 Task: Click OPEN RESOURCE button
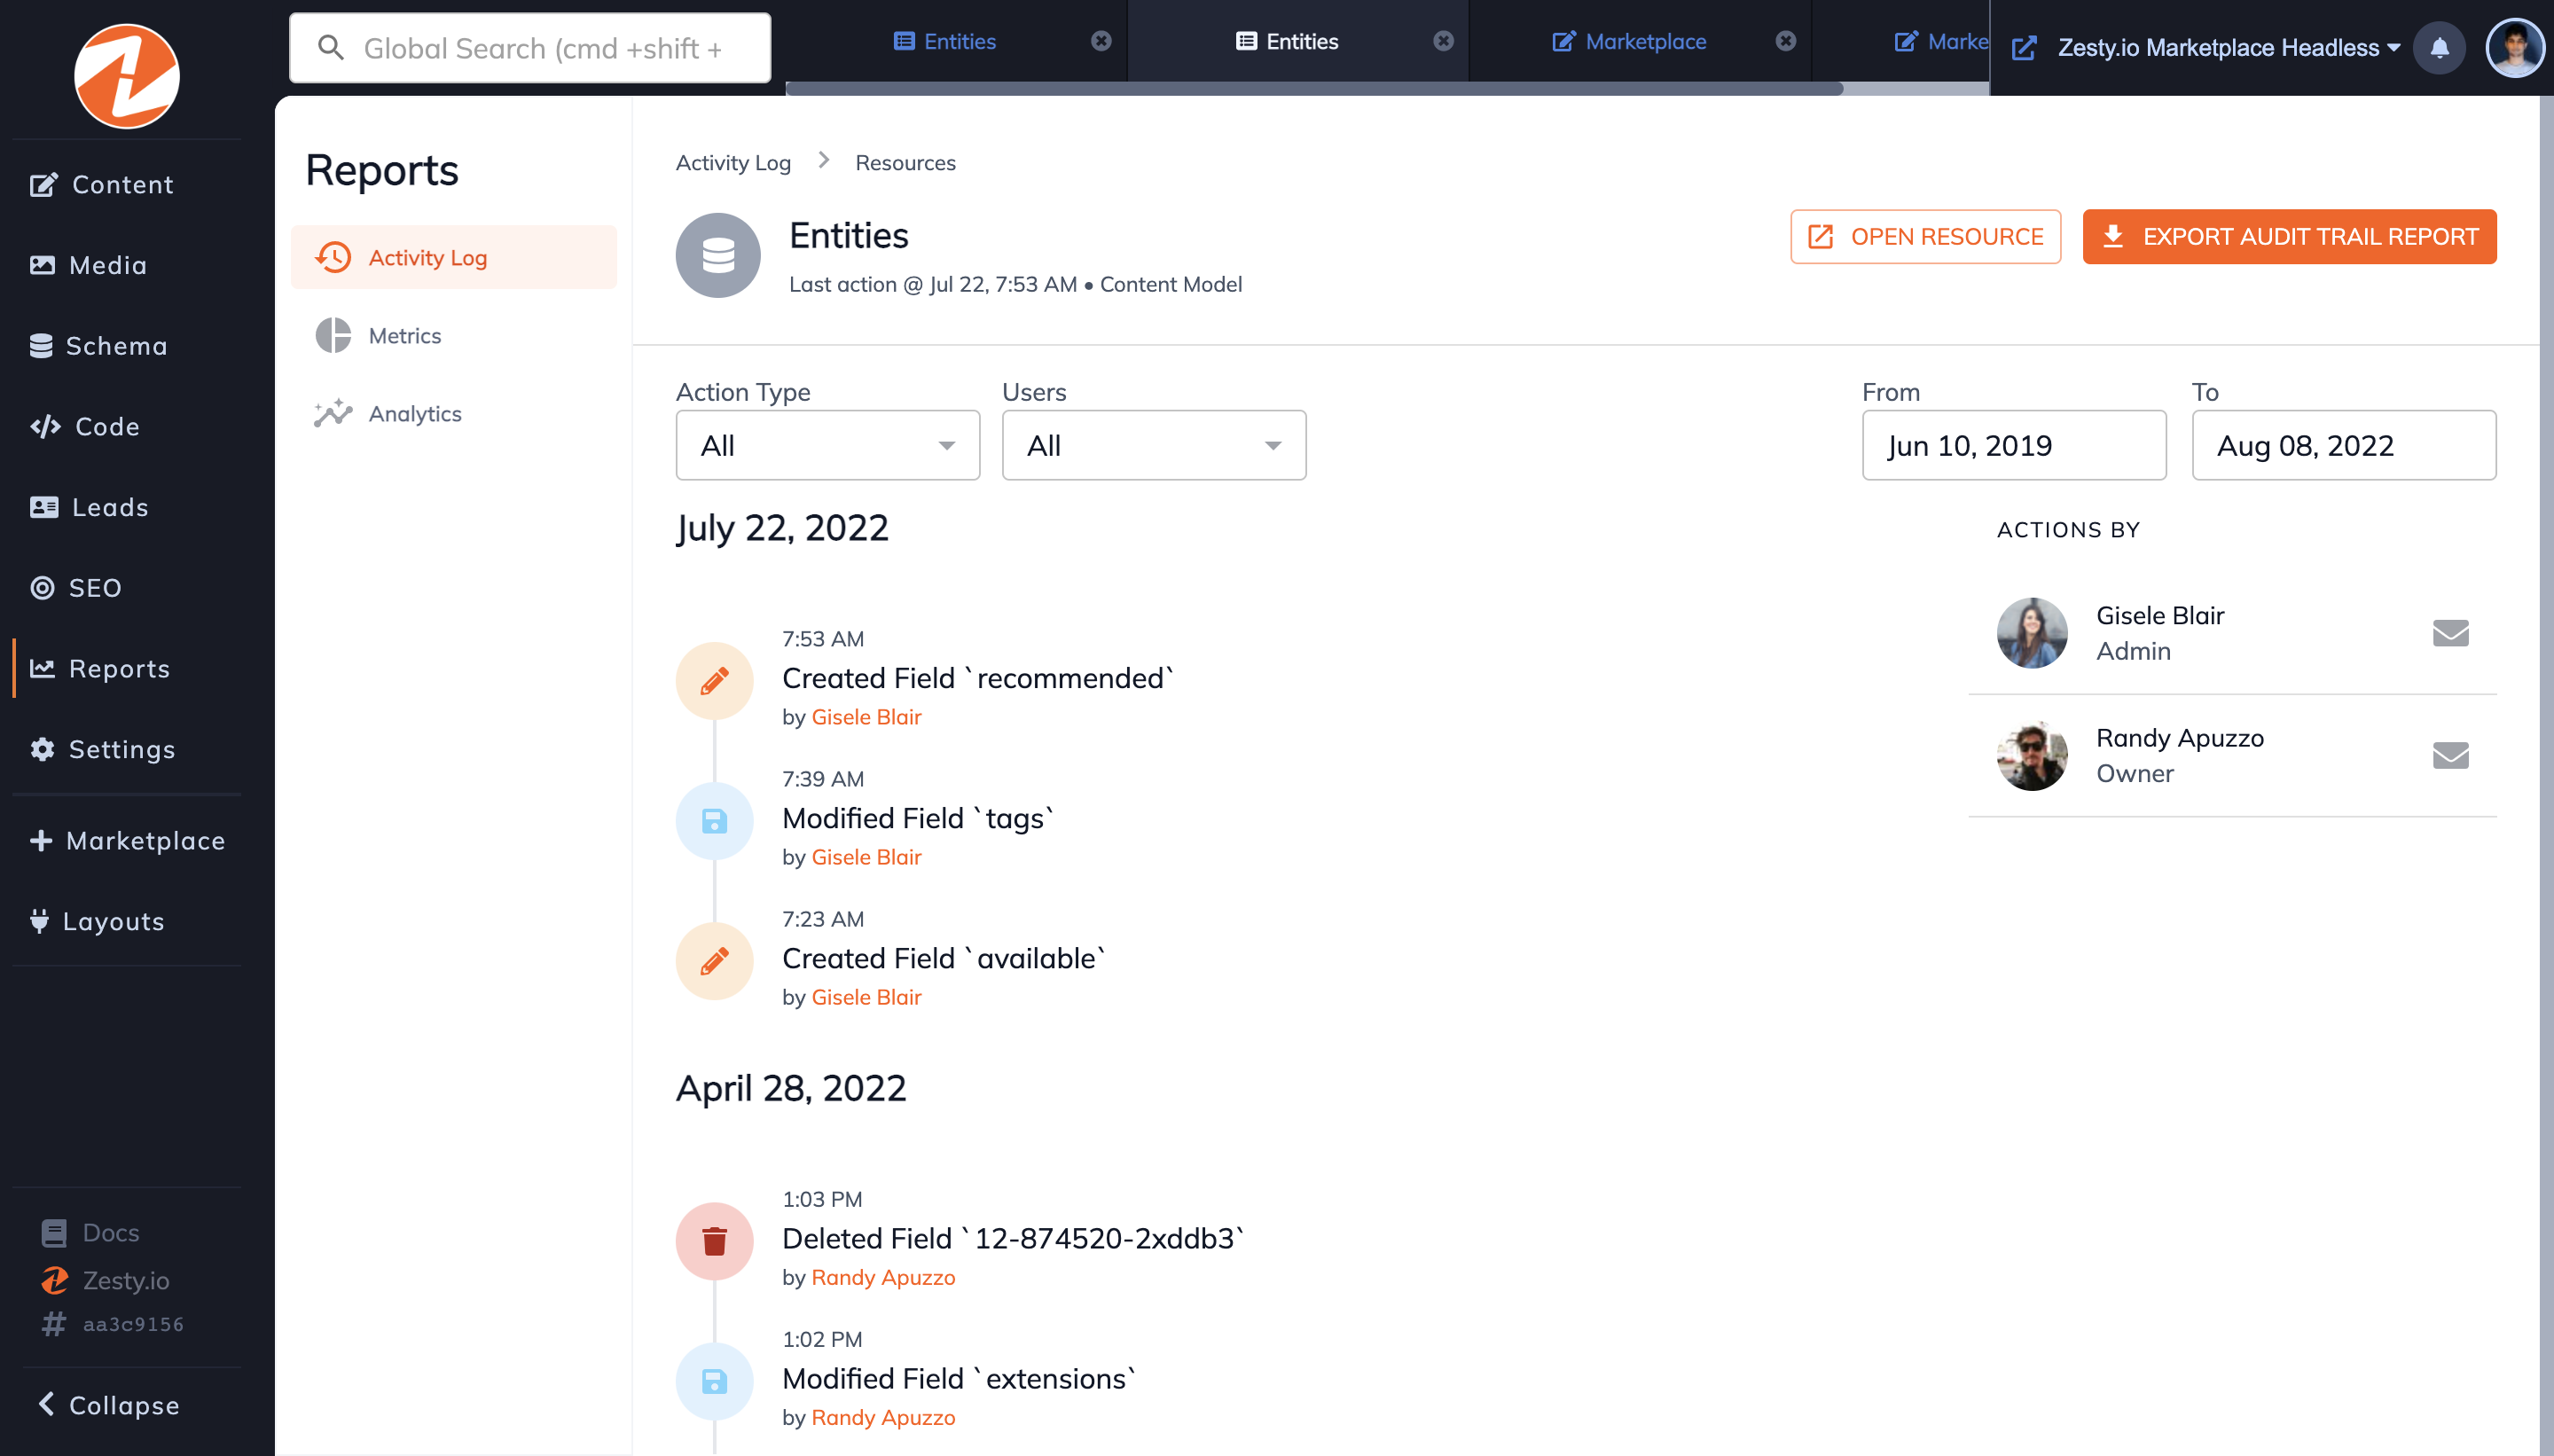click(x=1925, y=237)
